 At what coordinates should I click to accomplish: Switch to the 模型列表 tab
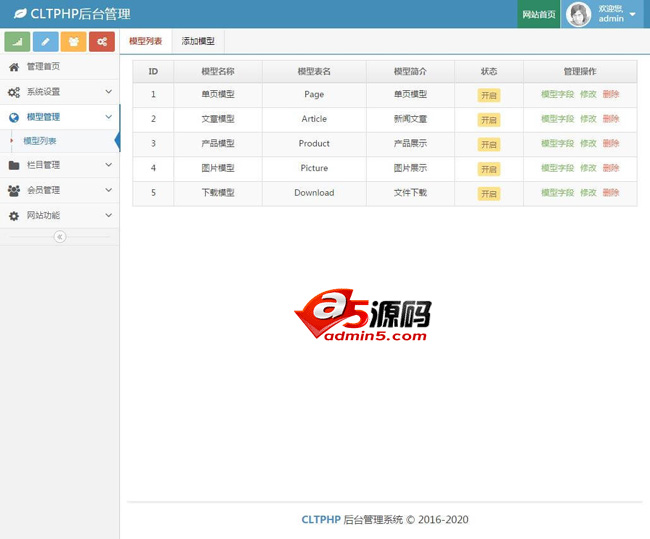click(146, 41)
